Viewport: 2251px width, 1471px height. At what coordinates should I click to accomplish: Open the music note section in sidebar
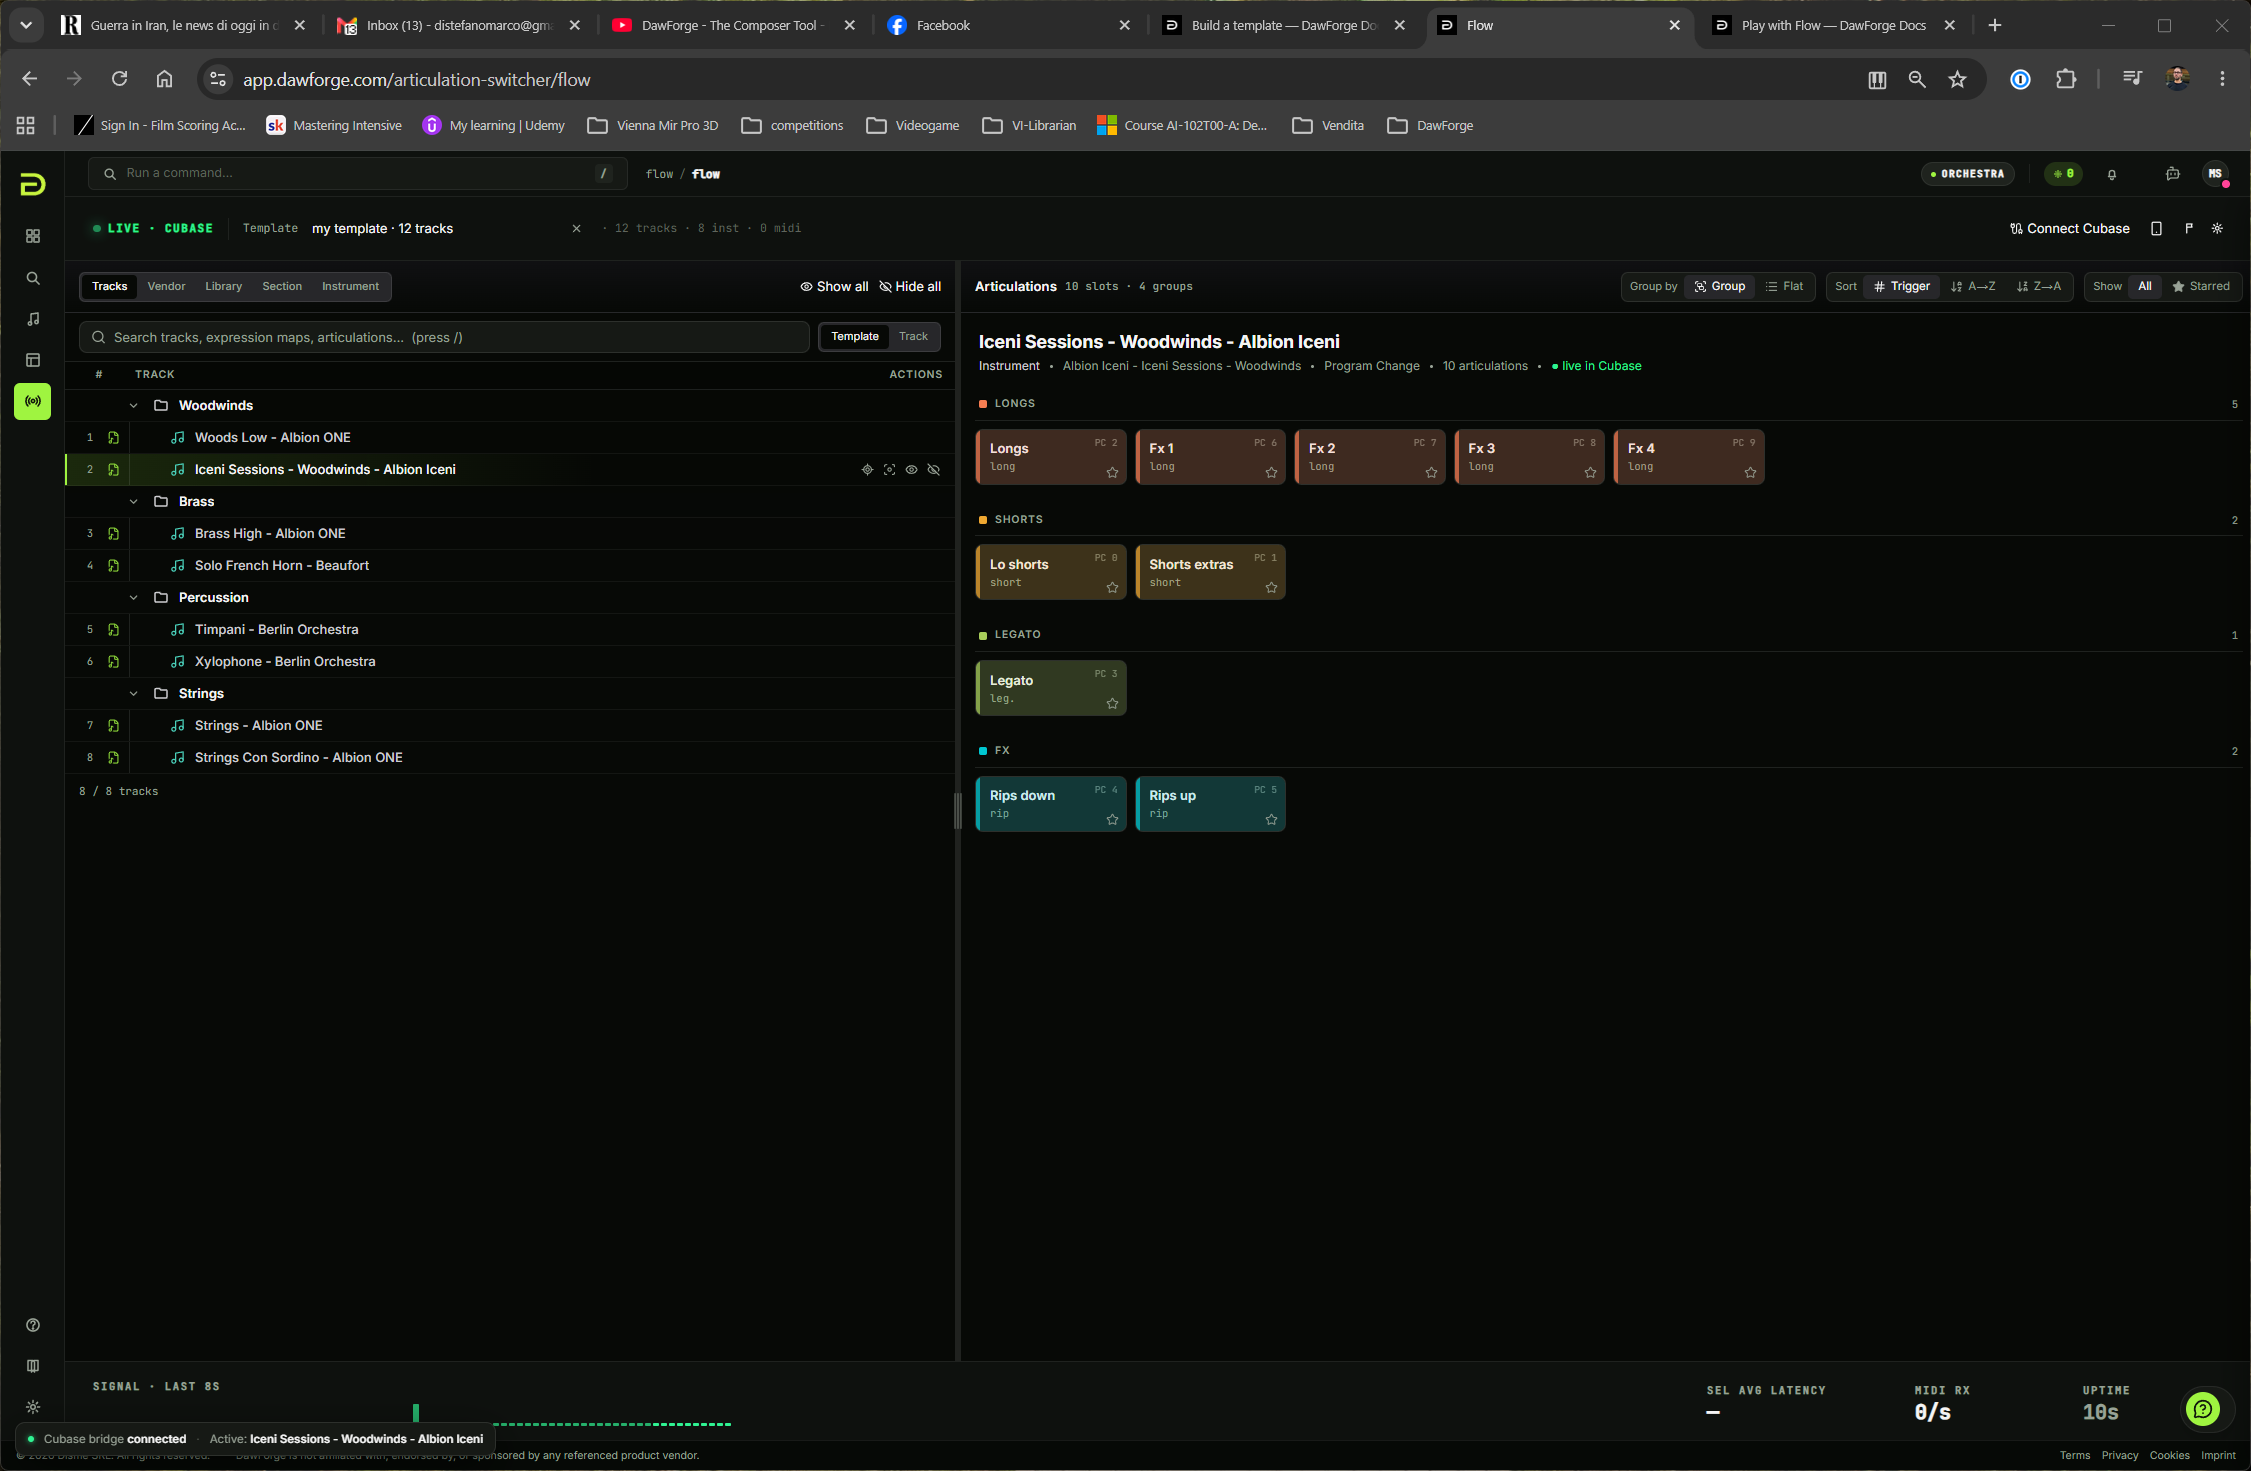pos(33,319)
